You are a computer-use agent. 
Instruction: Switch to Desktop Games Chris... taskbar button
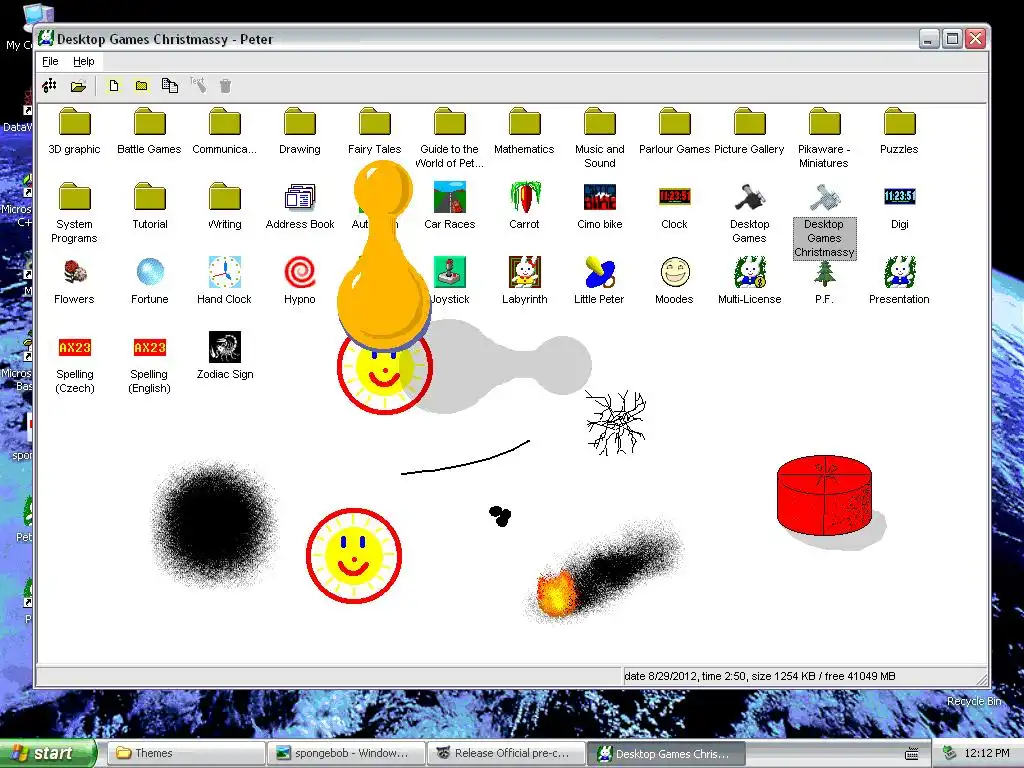click(667, 753)
